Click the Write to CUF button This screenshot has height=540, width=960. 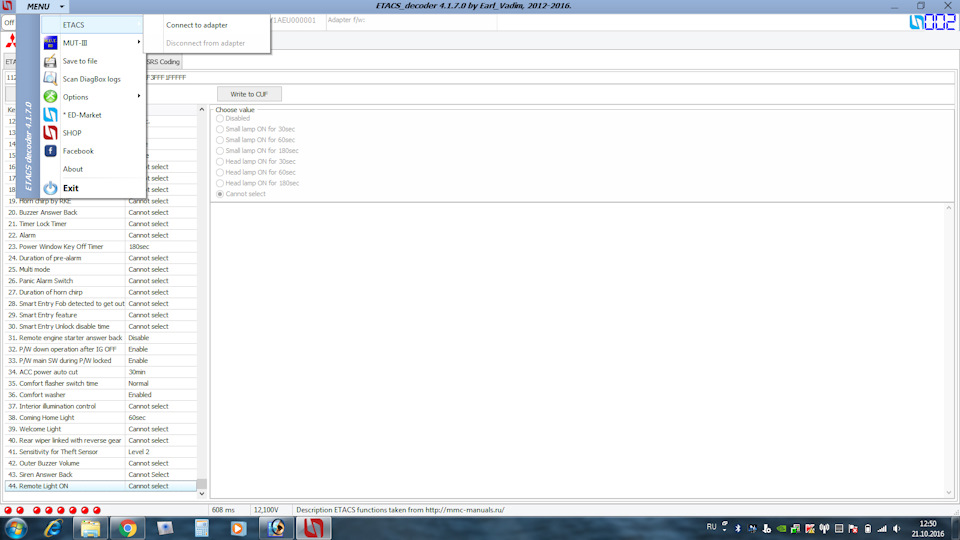click(249, 94)
